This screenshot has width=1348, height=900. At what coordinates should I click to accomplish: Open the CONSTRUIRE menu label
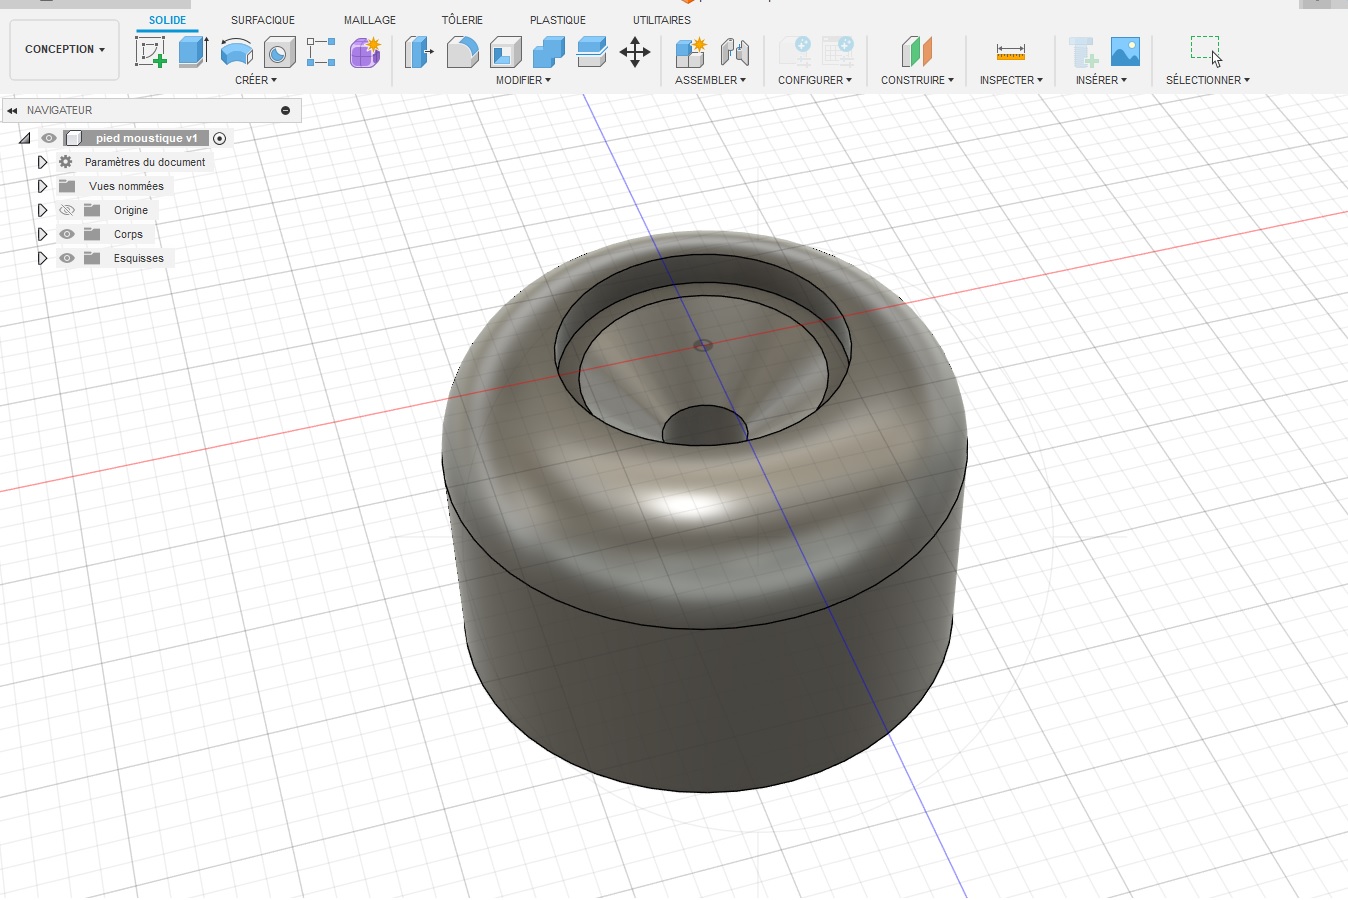[916, 80]
